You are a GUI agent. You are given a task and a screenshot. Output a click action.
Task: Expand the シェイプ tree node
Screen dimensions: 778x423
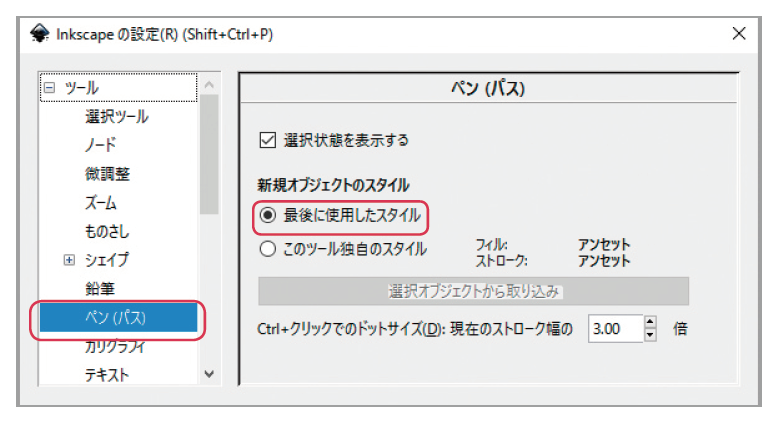pos(69,260)
